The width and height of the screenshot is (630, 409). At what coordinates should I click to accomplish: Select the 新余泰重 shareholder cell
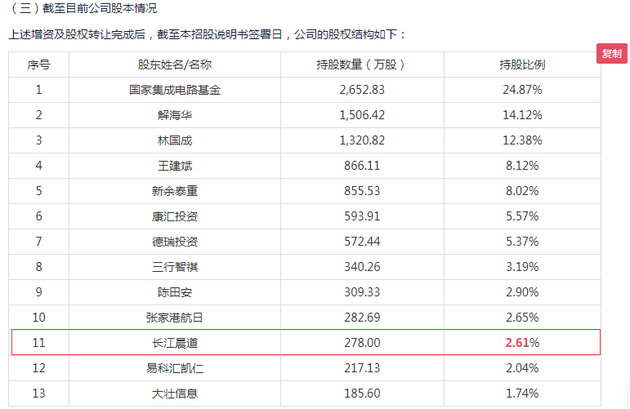tap(167, 190)
